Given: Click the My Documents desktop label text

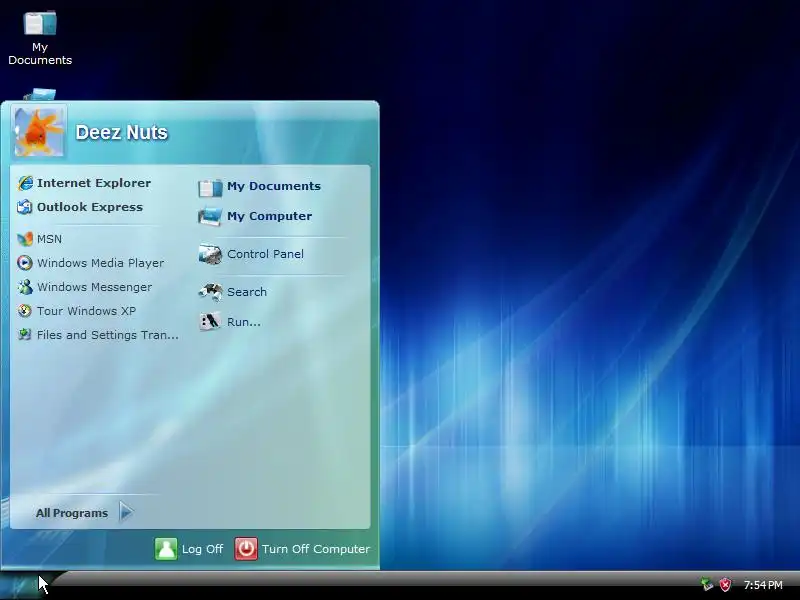Looking at the screenshot, I should pyautogui.click(x=40, y=54).
